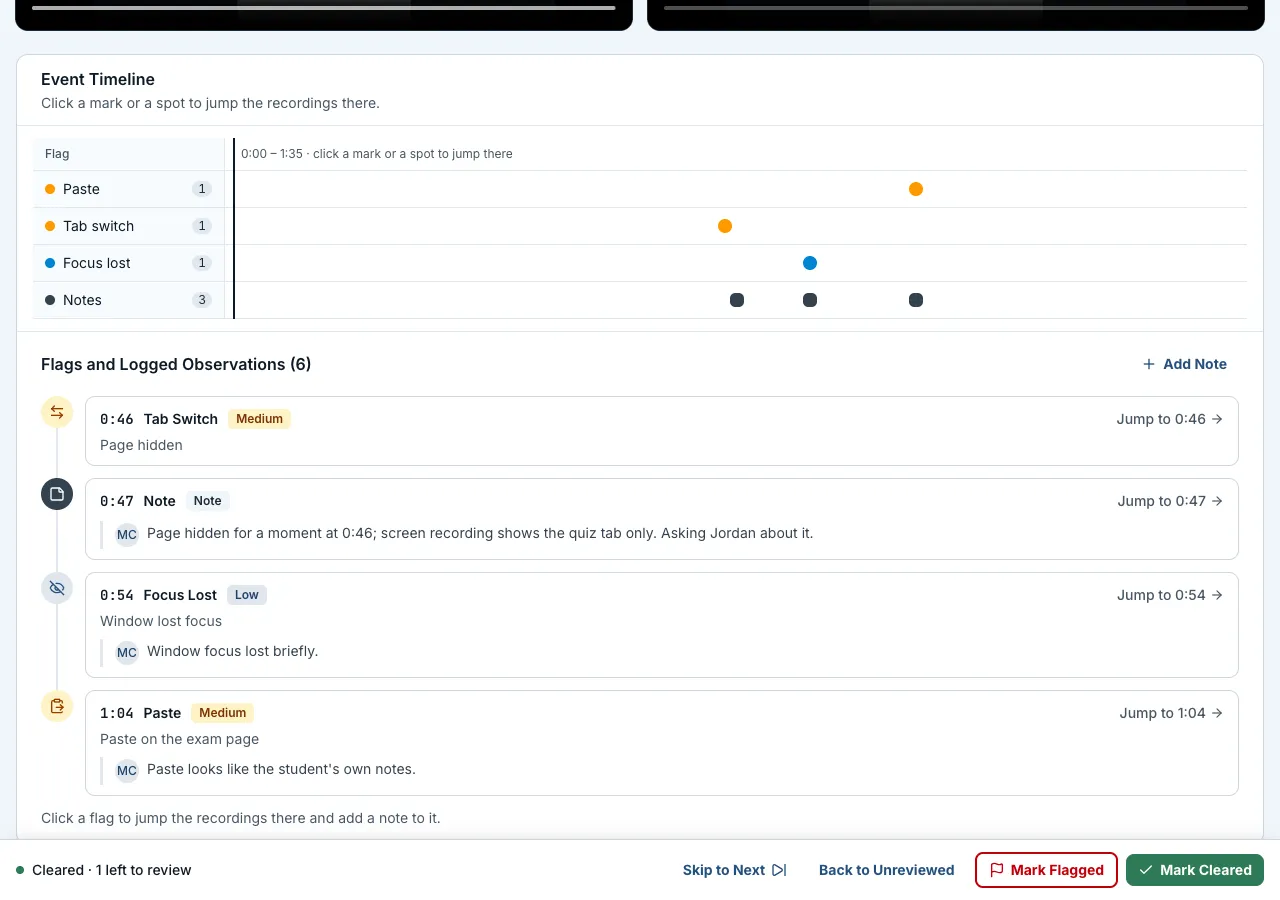Jump to 1:04 in the recordings

[x=1171, y=713]
